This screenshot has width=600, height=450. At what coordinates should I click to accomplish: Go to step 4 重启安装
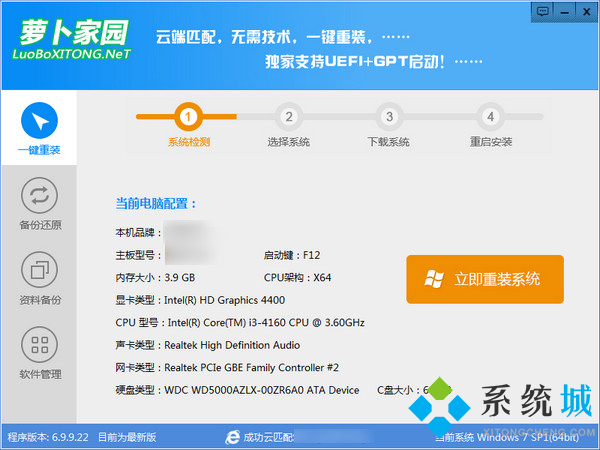[490, 116]
